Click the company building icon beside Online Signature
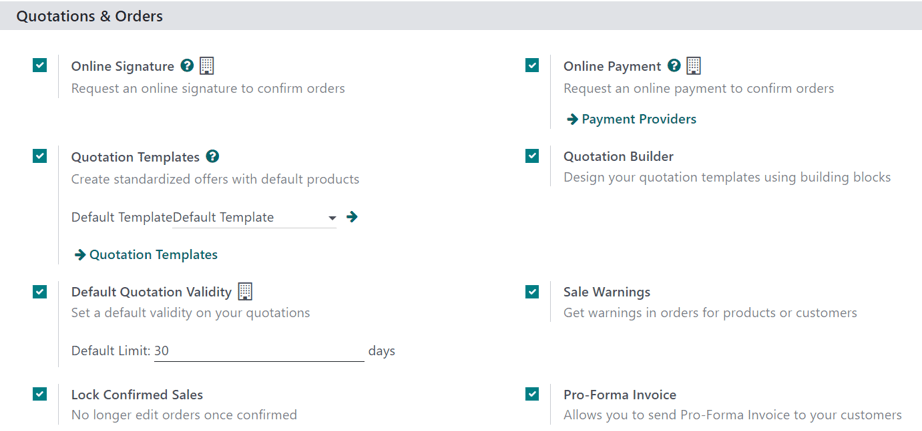922x431 pixels. [x=207, y=66]
